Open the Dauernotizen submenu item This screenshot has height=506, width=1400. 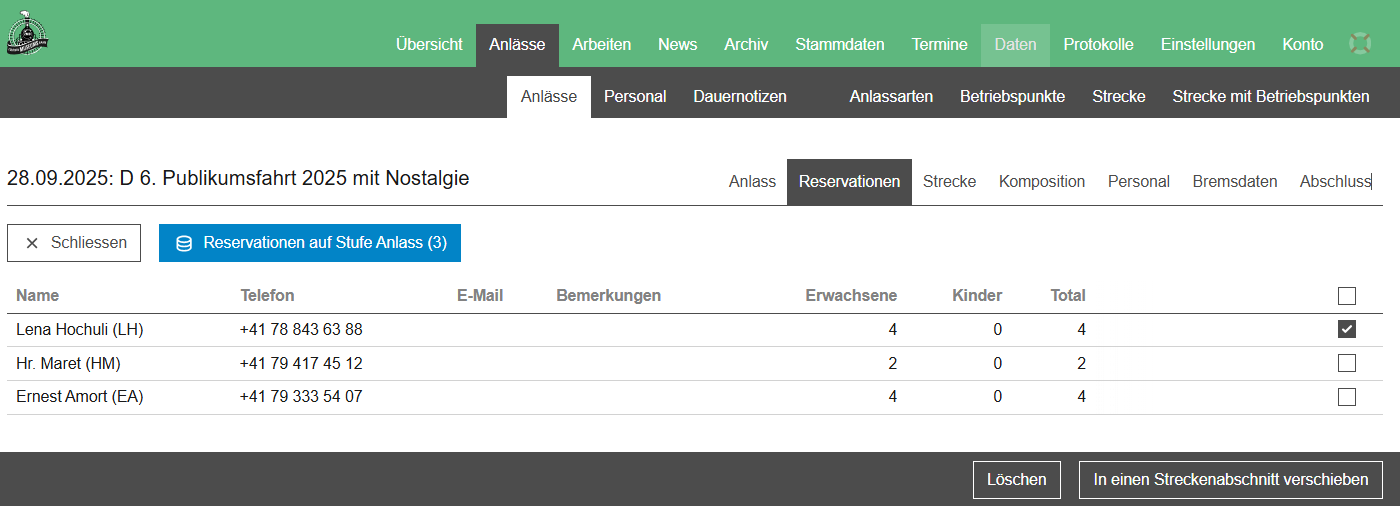click(x=740, y=97)
